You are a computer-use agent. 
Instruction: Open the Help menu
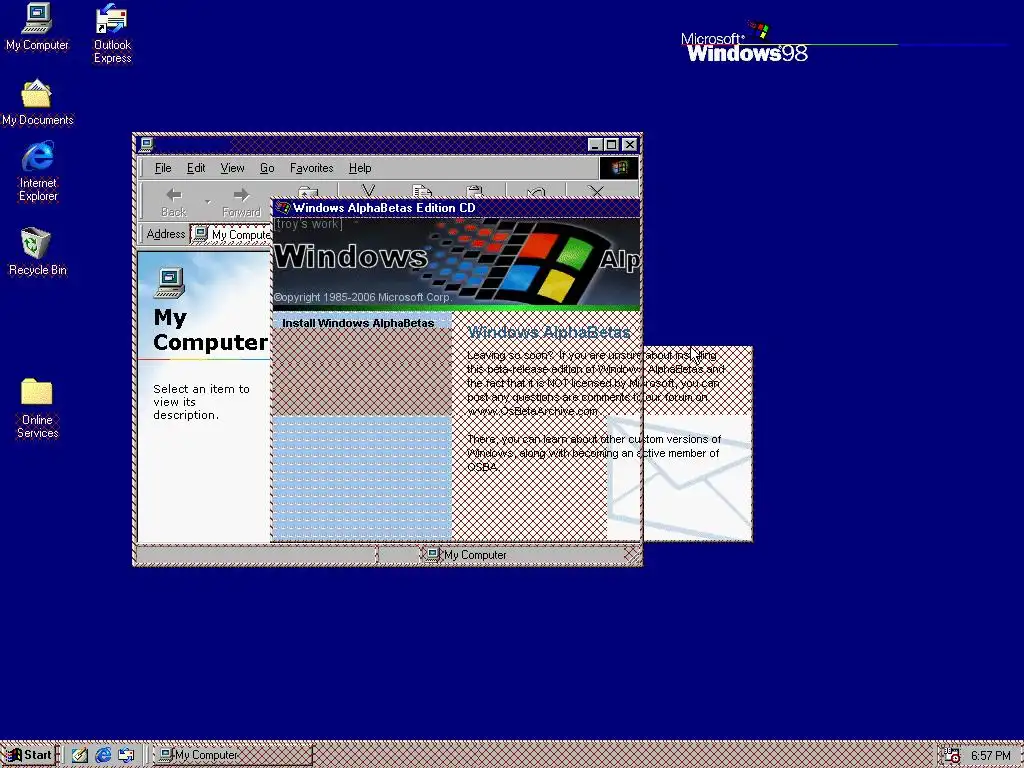coord(360,168)
